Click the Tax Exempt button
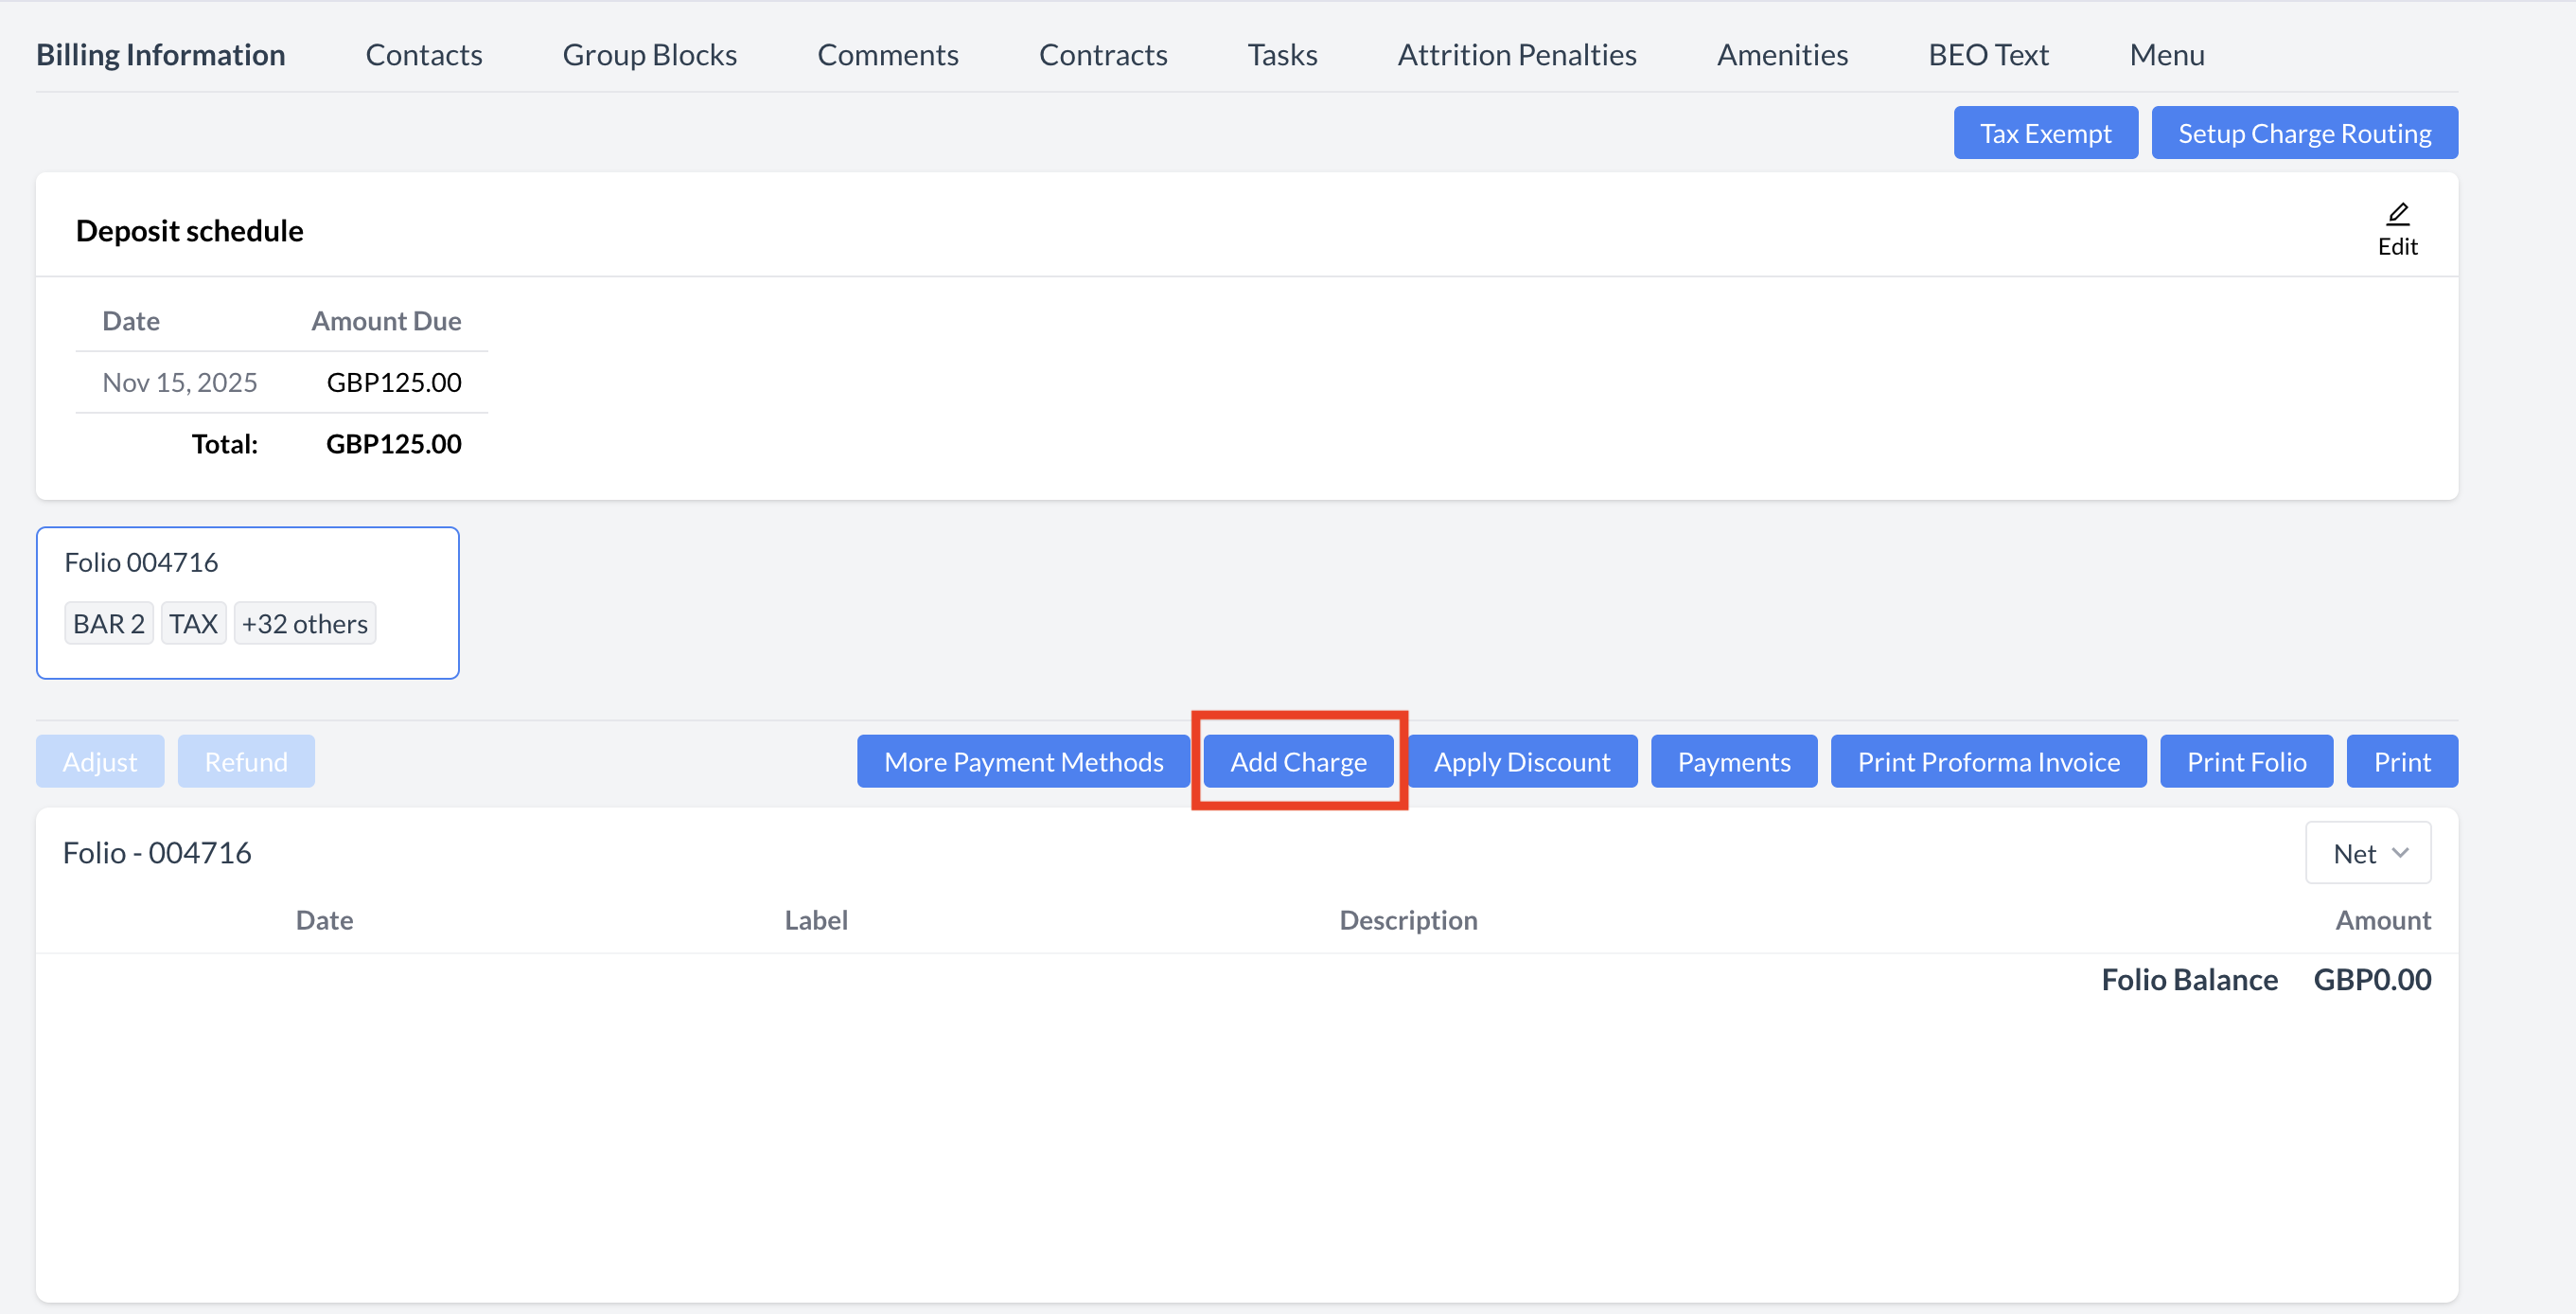2576x1314 pixels. pos(2044,133)
